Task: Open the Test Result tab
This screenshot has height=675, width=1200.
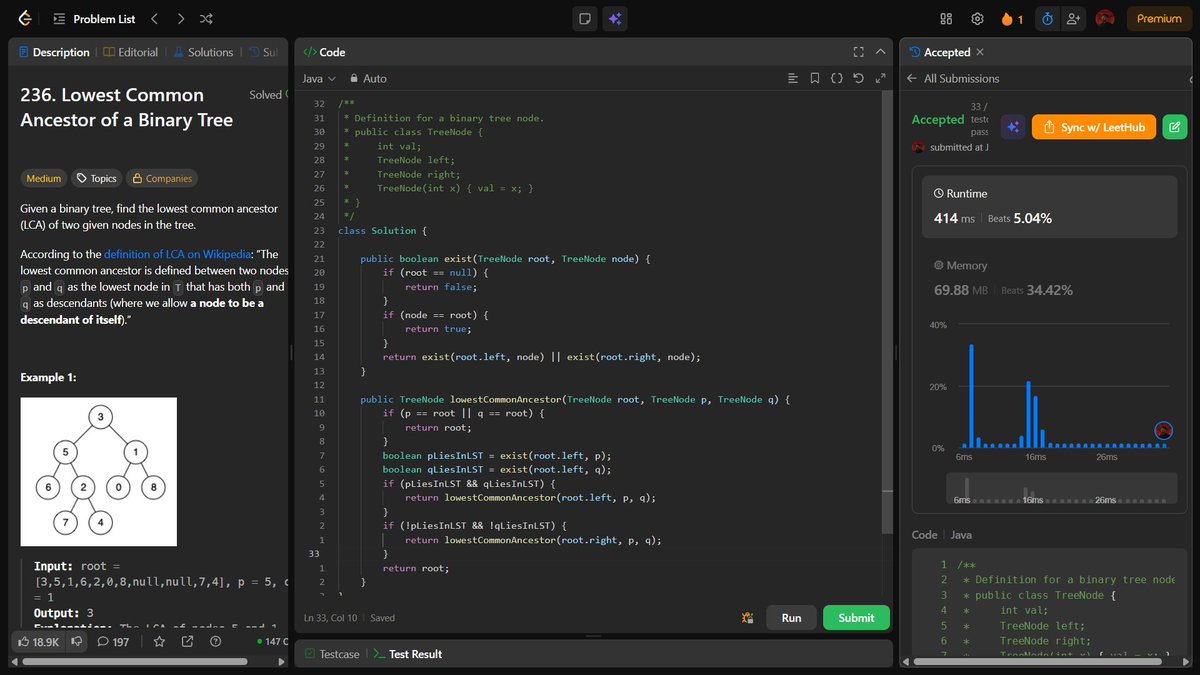Action: point(407,654)
